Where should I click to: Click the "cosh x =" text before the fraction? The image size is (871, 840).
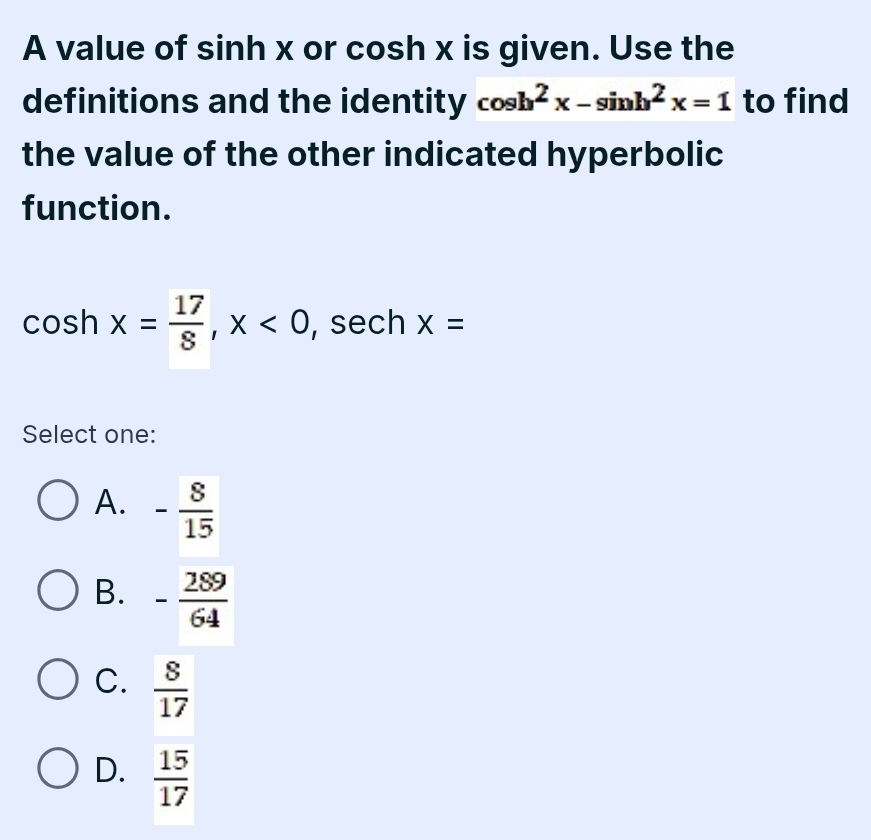89,323
